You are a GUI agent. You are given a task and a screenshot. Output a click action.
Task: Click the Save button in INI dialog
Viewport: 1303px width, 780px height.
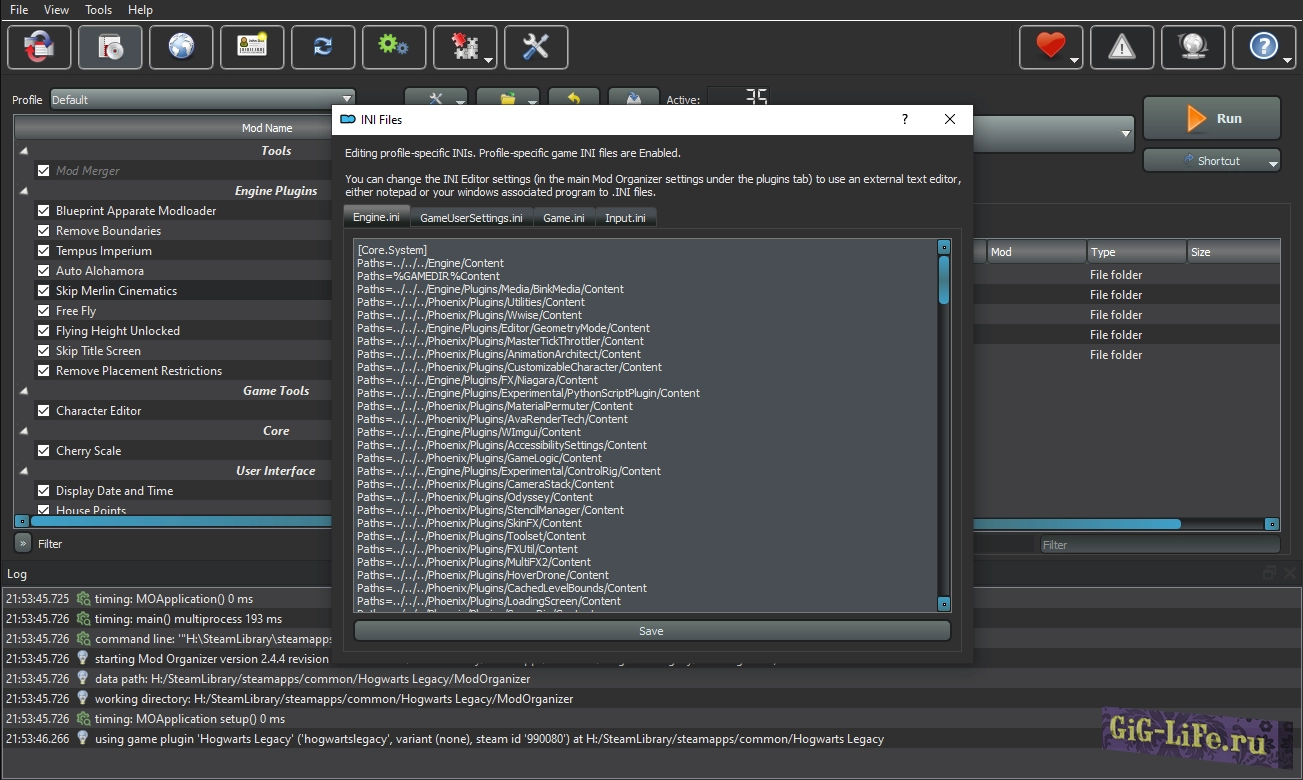[651, 631]
